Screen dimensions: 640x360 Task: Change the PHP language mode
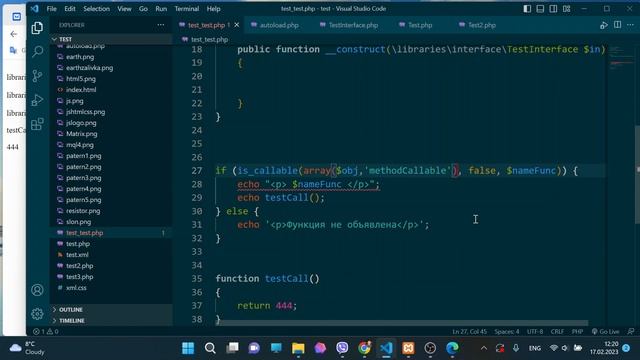[x=577, y=331]
